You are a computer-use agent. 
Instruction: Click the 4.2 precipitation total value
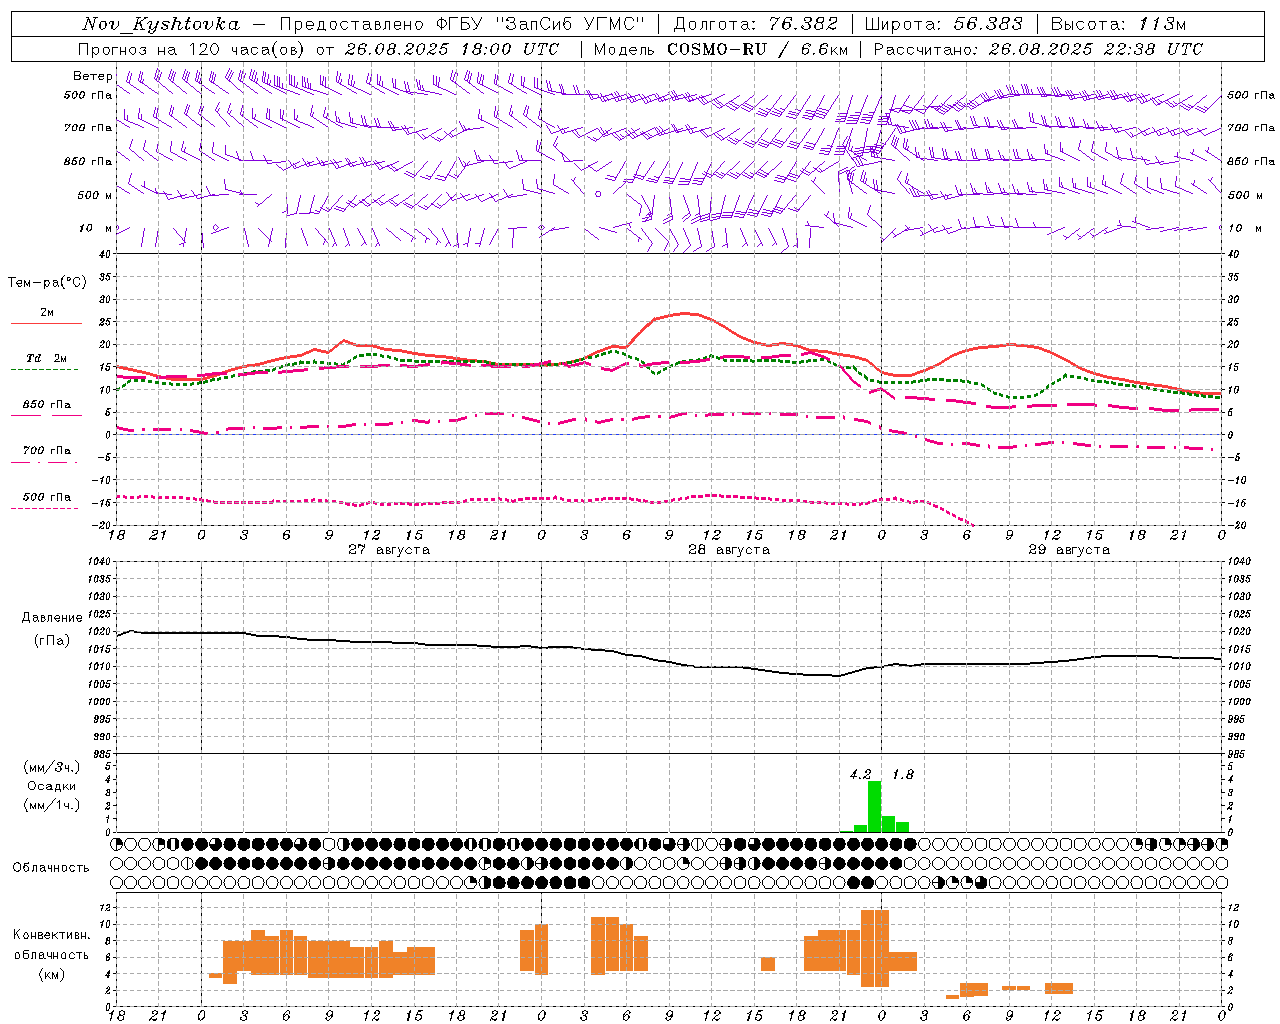[860, 774]
